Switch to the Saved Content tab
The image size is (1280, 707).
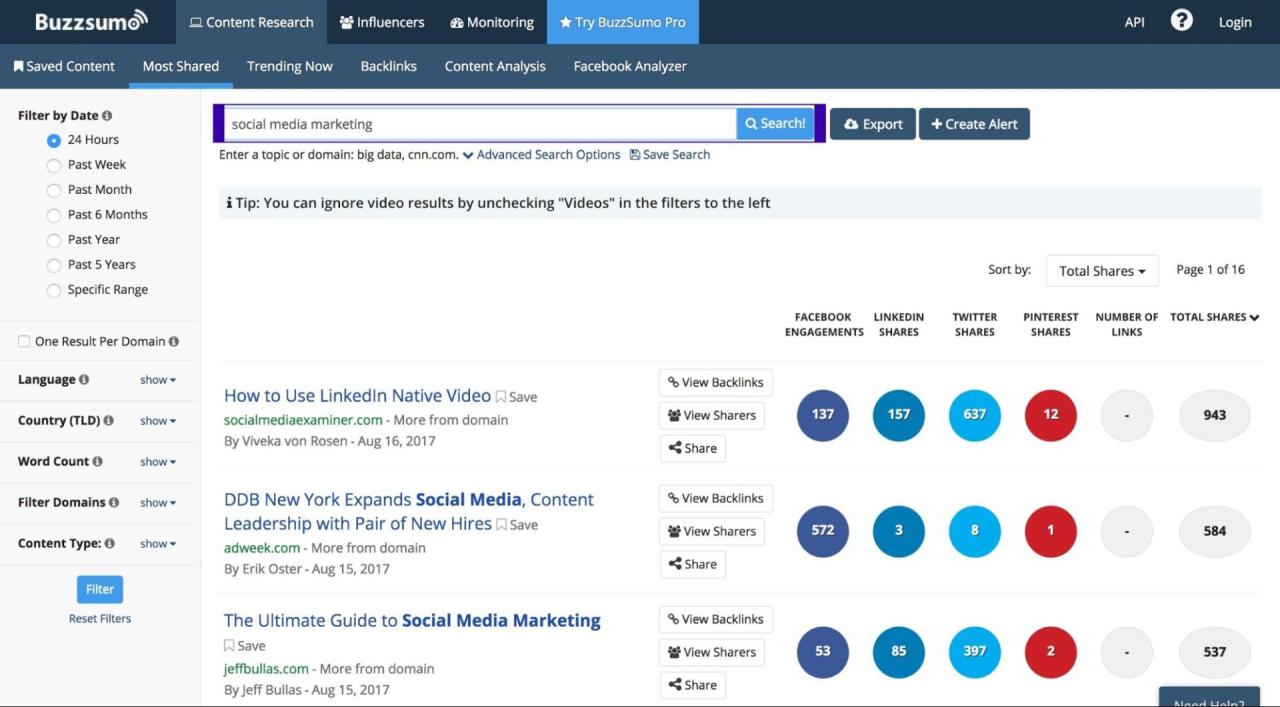point(64,66)
